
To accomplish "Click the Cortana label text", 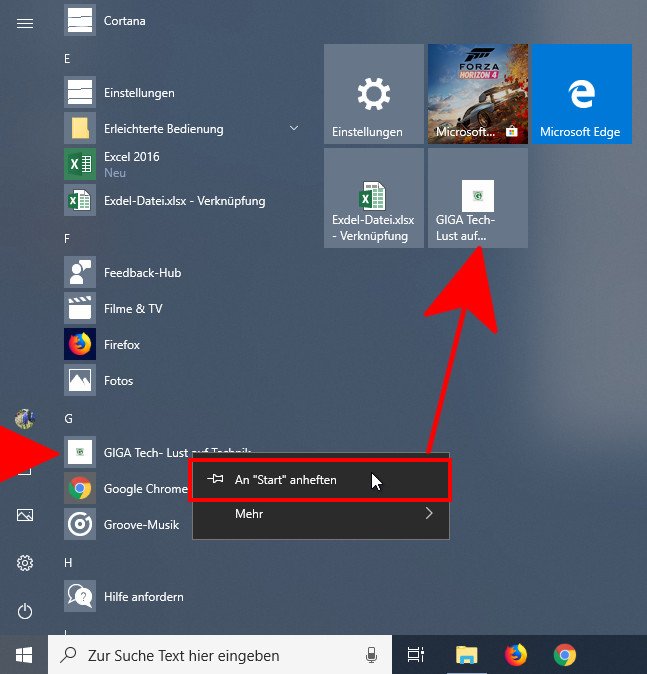I will click(x=125, y=21).
